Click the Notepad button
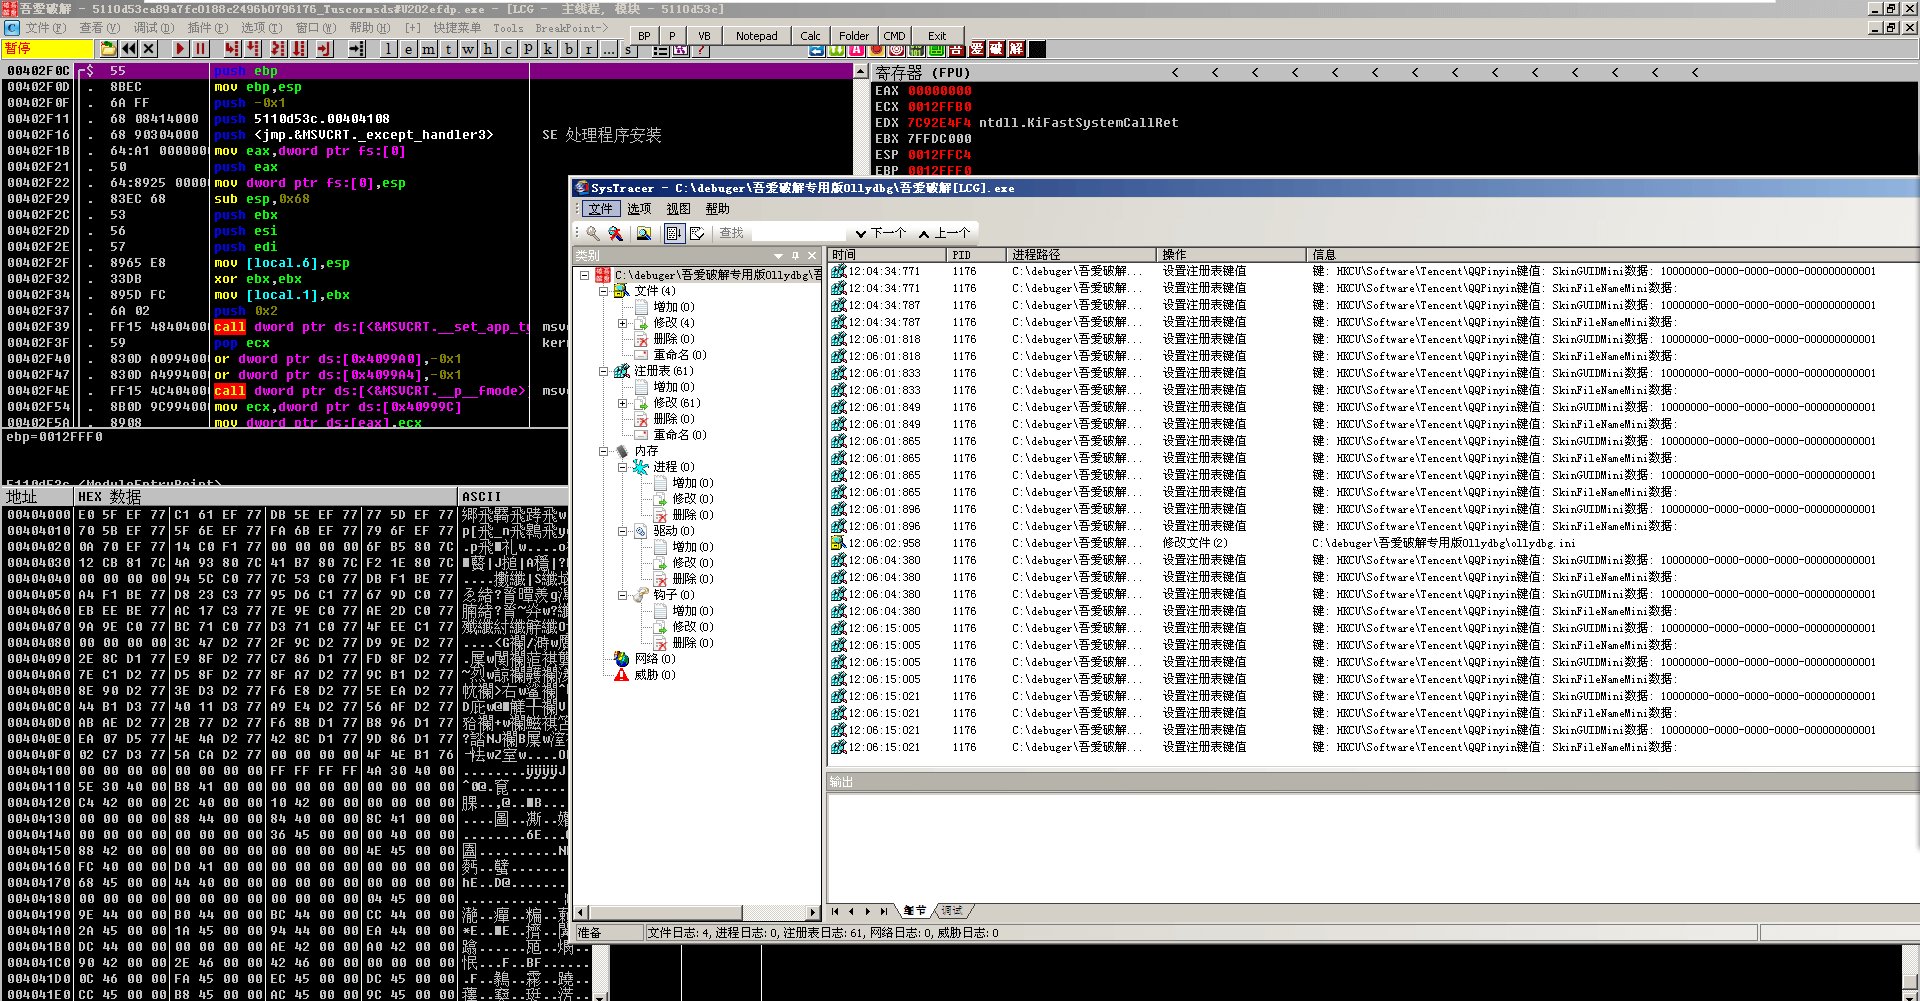This screenshot has width=1920, height=1001. [x=756, y=36]
